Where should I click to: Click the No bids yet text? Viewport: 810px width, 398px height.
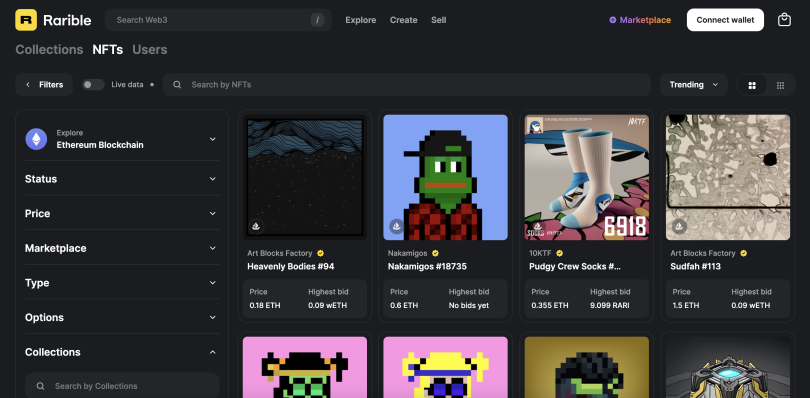tap(469, 305)
